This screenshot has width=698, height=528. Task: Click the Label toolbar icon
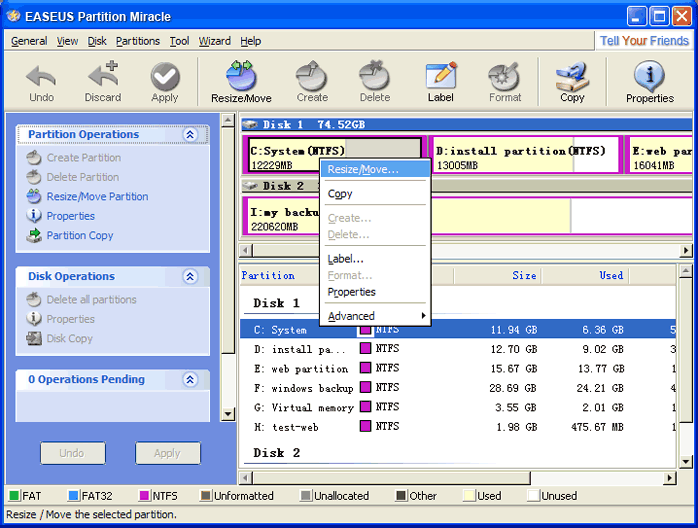coord(440,82)
